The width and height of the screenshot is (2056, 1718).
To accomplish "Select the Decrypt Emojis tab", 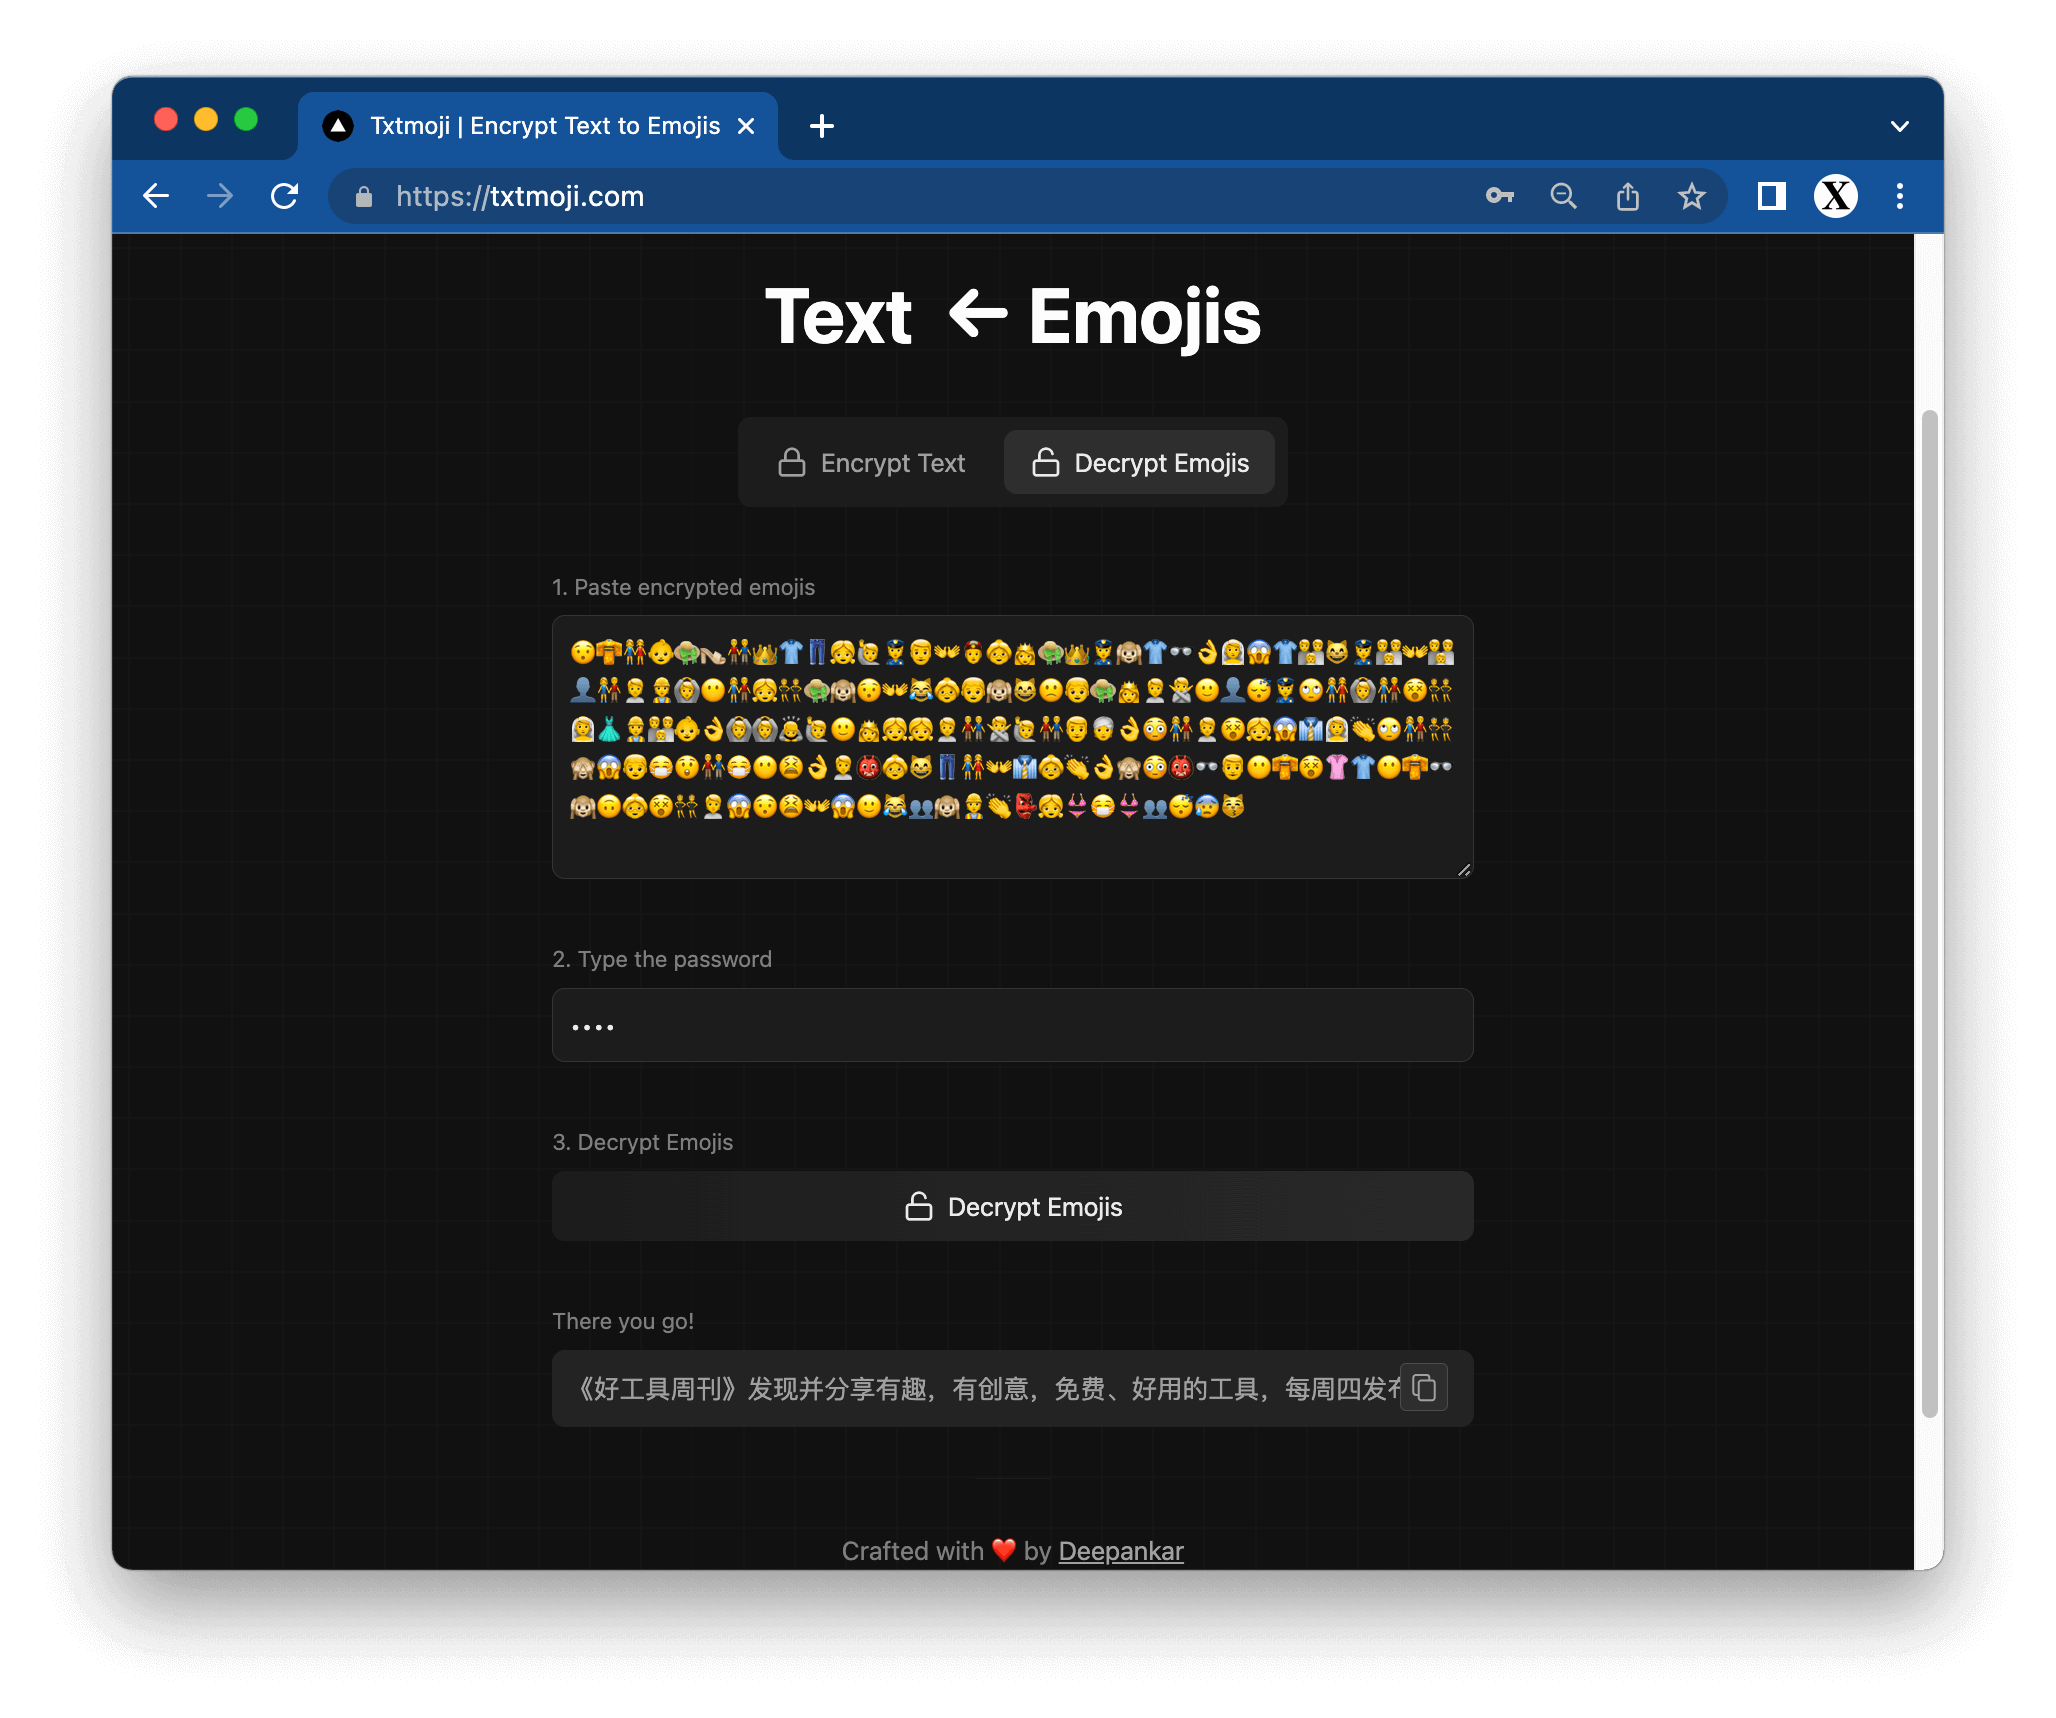I will pyautogui.click(x=1140, y=463).
